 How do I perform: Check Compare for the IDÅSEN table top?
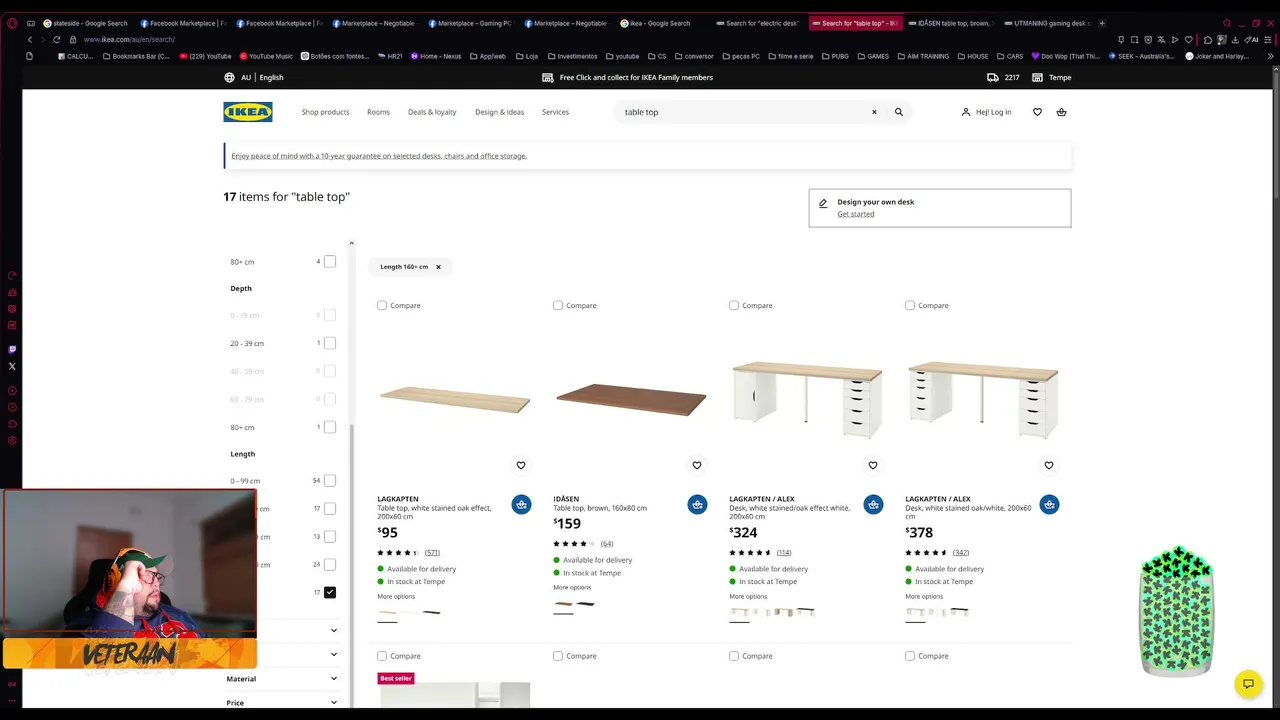tap(558, 305)
